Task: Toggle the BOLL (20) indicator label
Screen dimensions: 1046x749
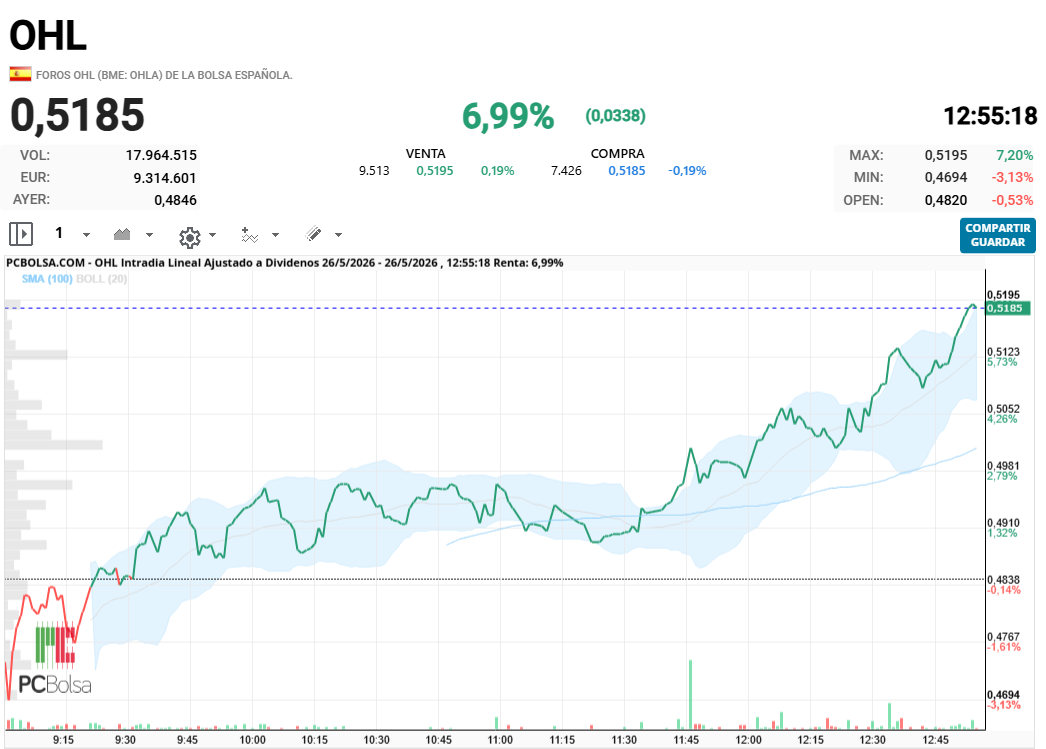Action: (x=101, y=279)
